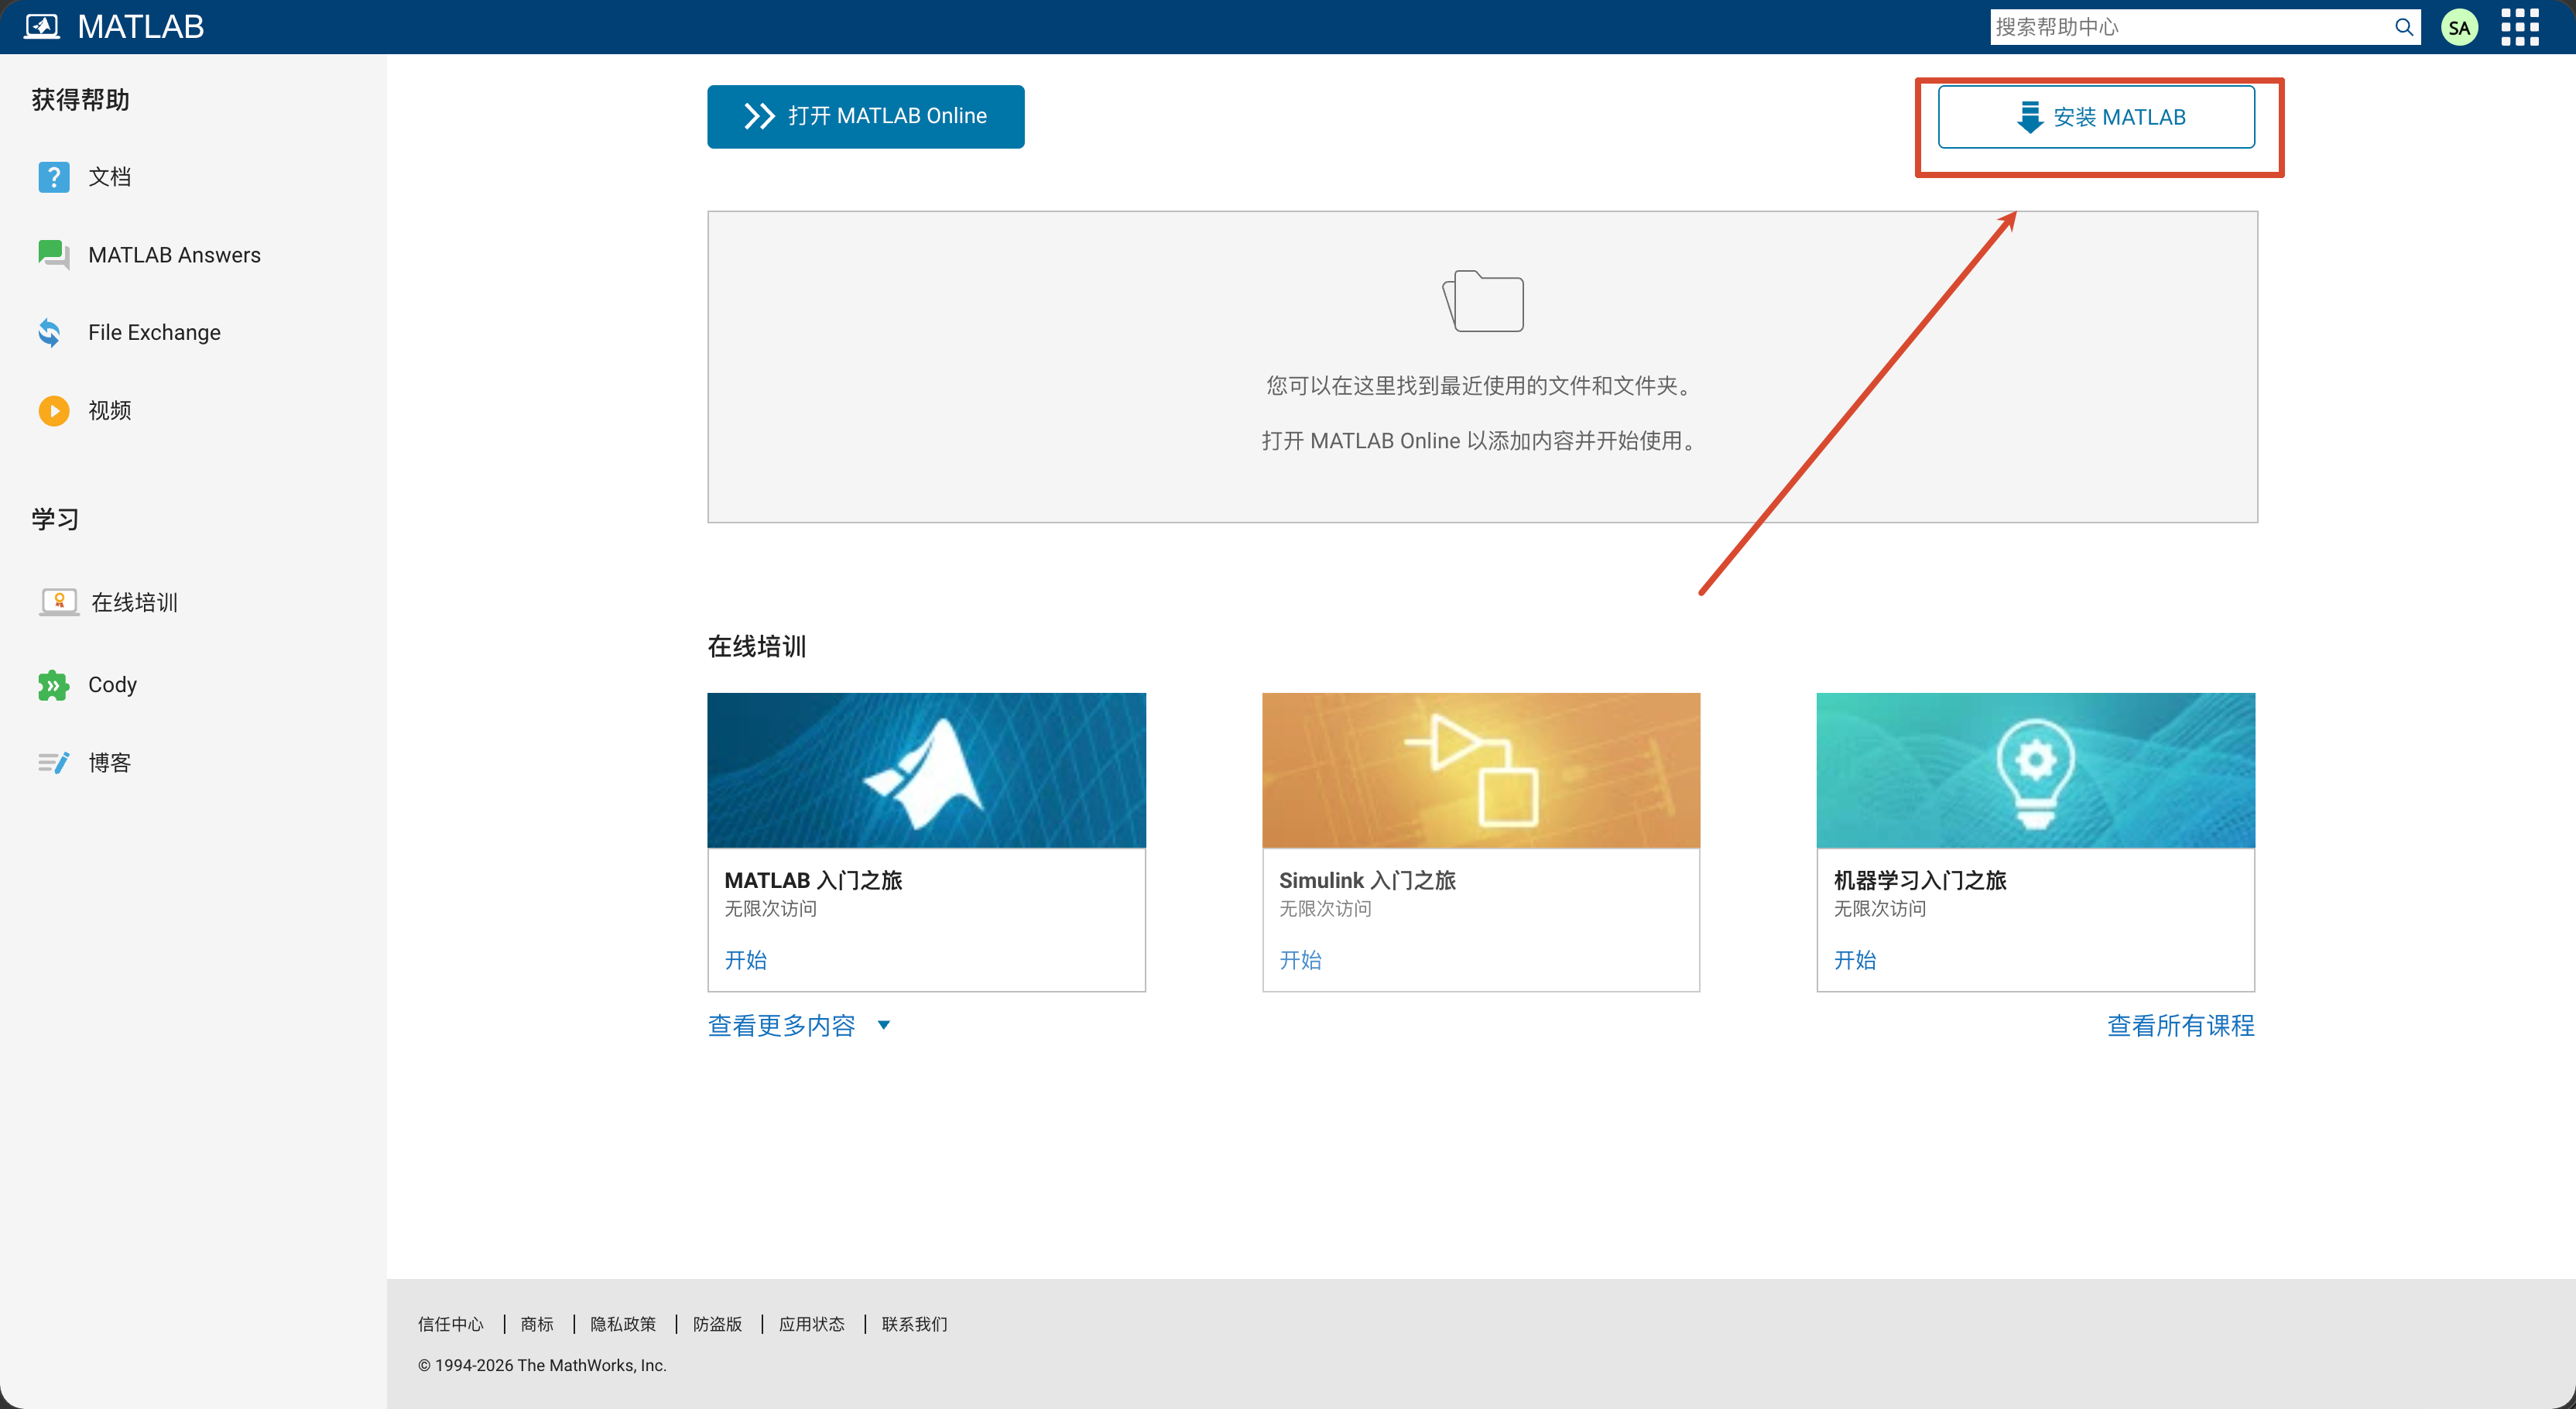Click Simulink 入门之旅 course thumbnail

1481,770
